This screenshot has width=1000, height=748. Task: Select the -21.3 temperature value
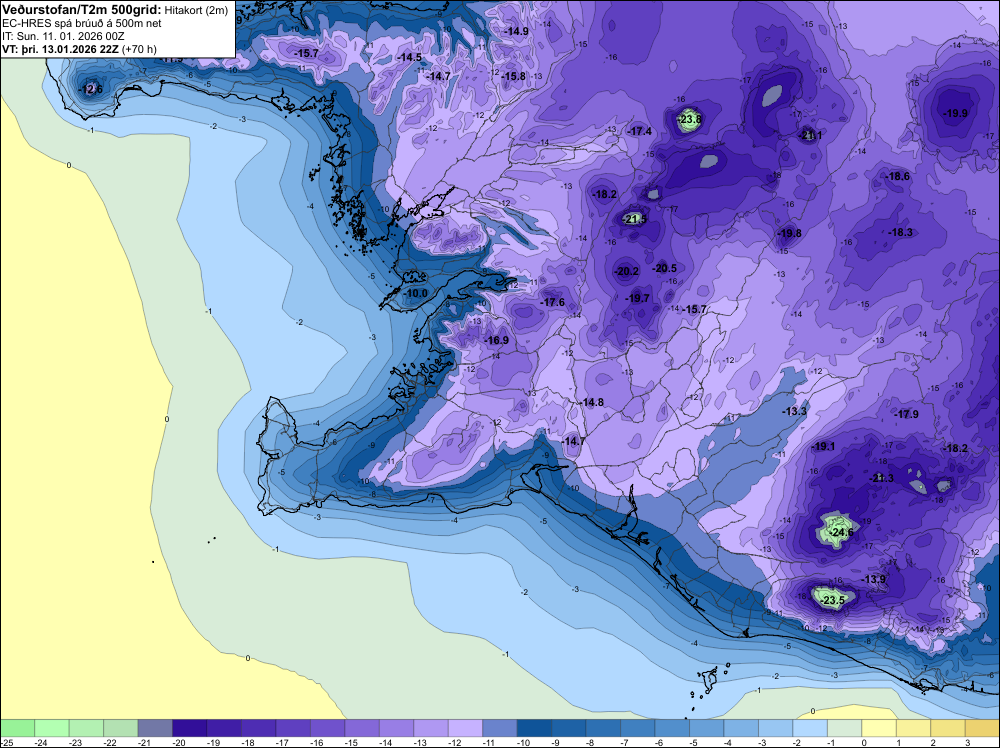[x=882, y=478]
